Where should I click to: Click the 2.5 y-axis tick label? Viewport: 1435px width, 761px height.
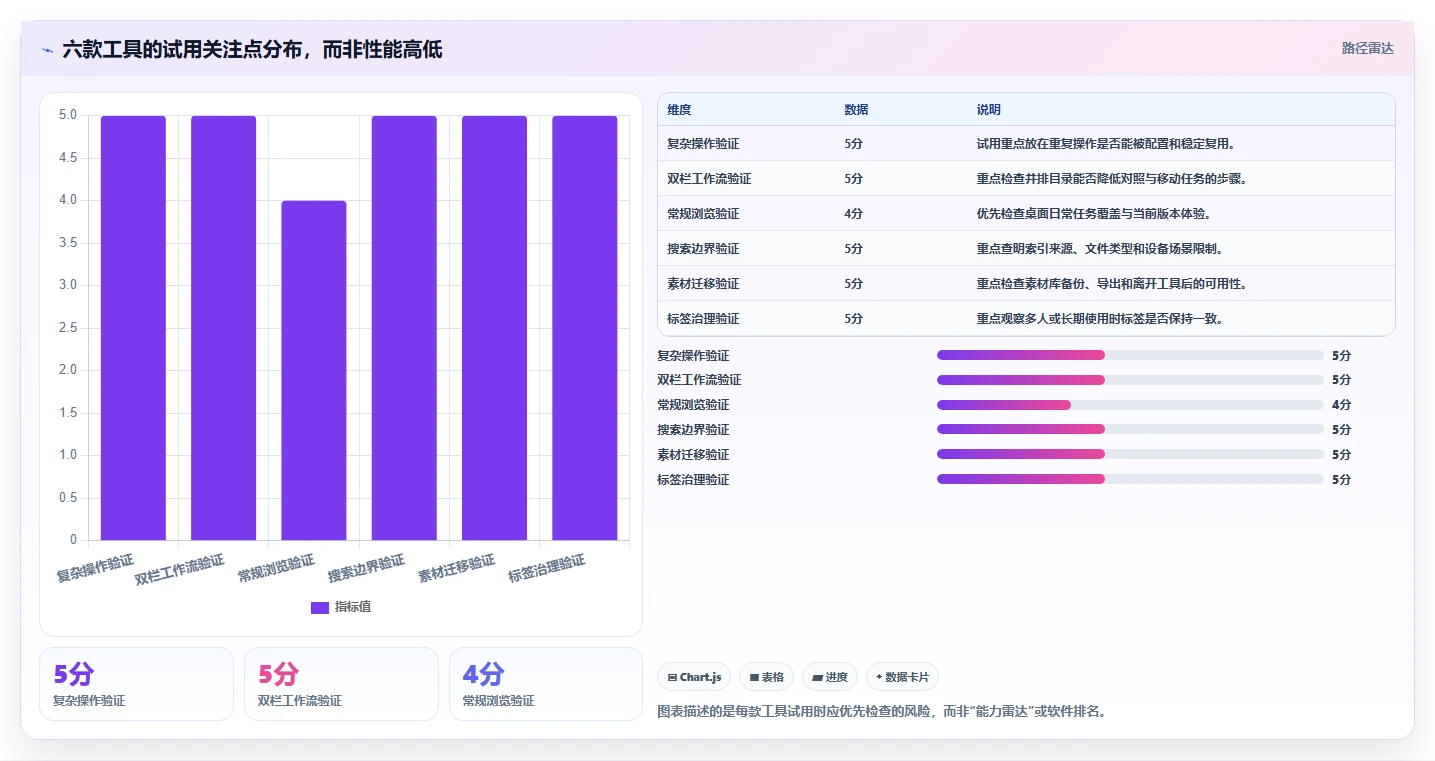pos(67,328)
